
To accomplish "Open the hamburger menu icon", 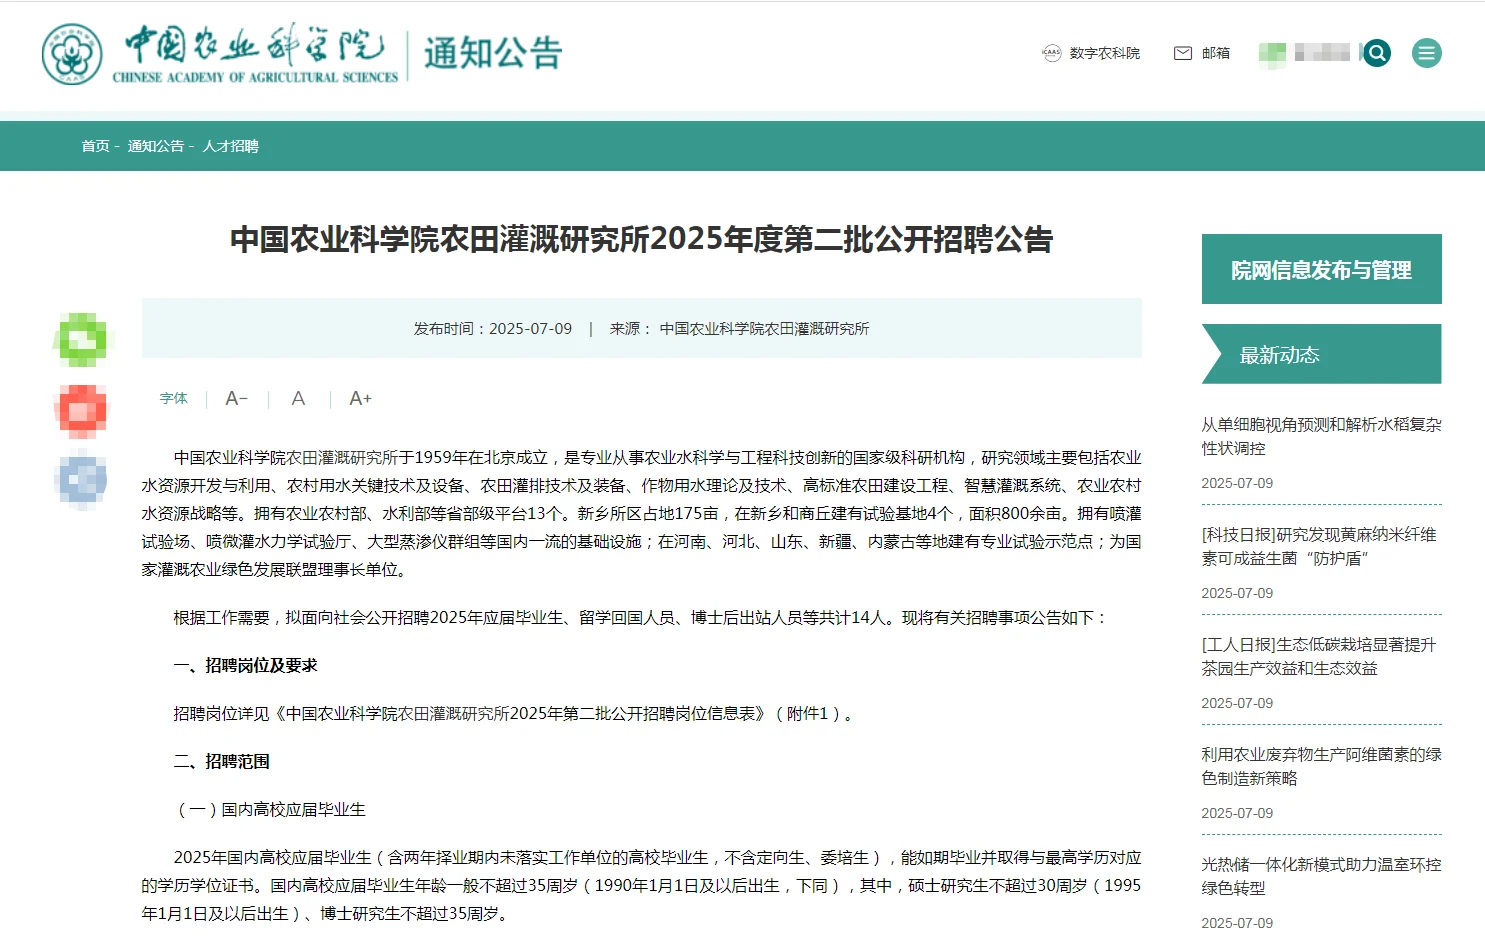I will [x=1427, y=53].
